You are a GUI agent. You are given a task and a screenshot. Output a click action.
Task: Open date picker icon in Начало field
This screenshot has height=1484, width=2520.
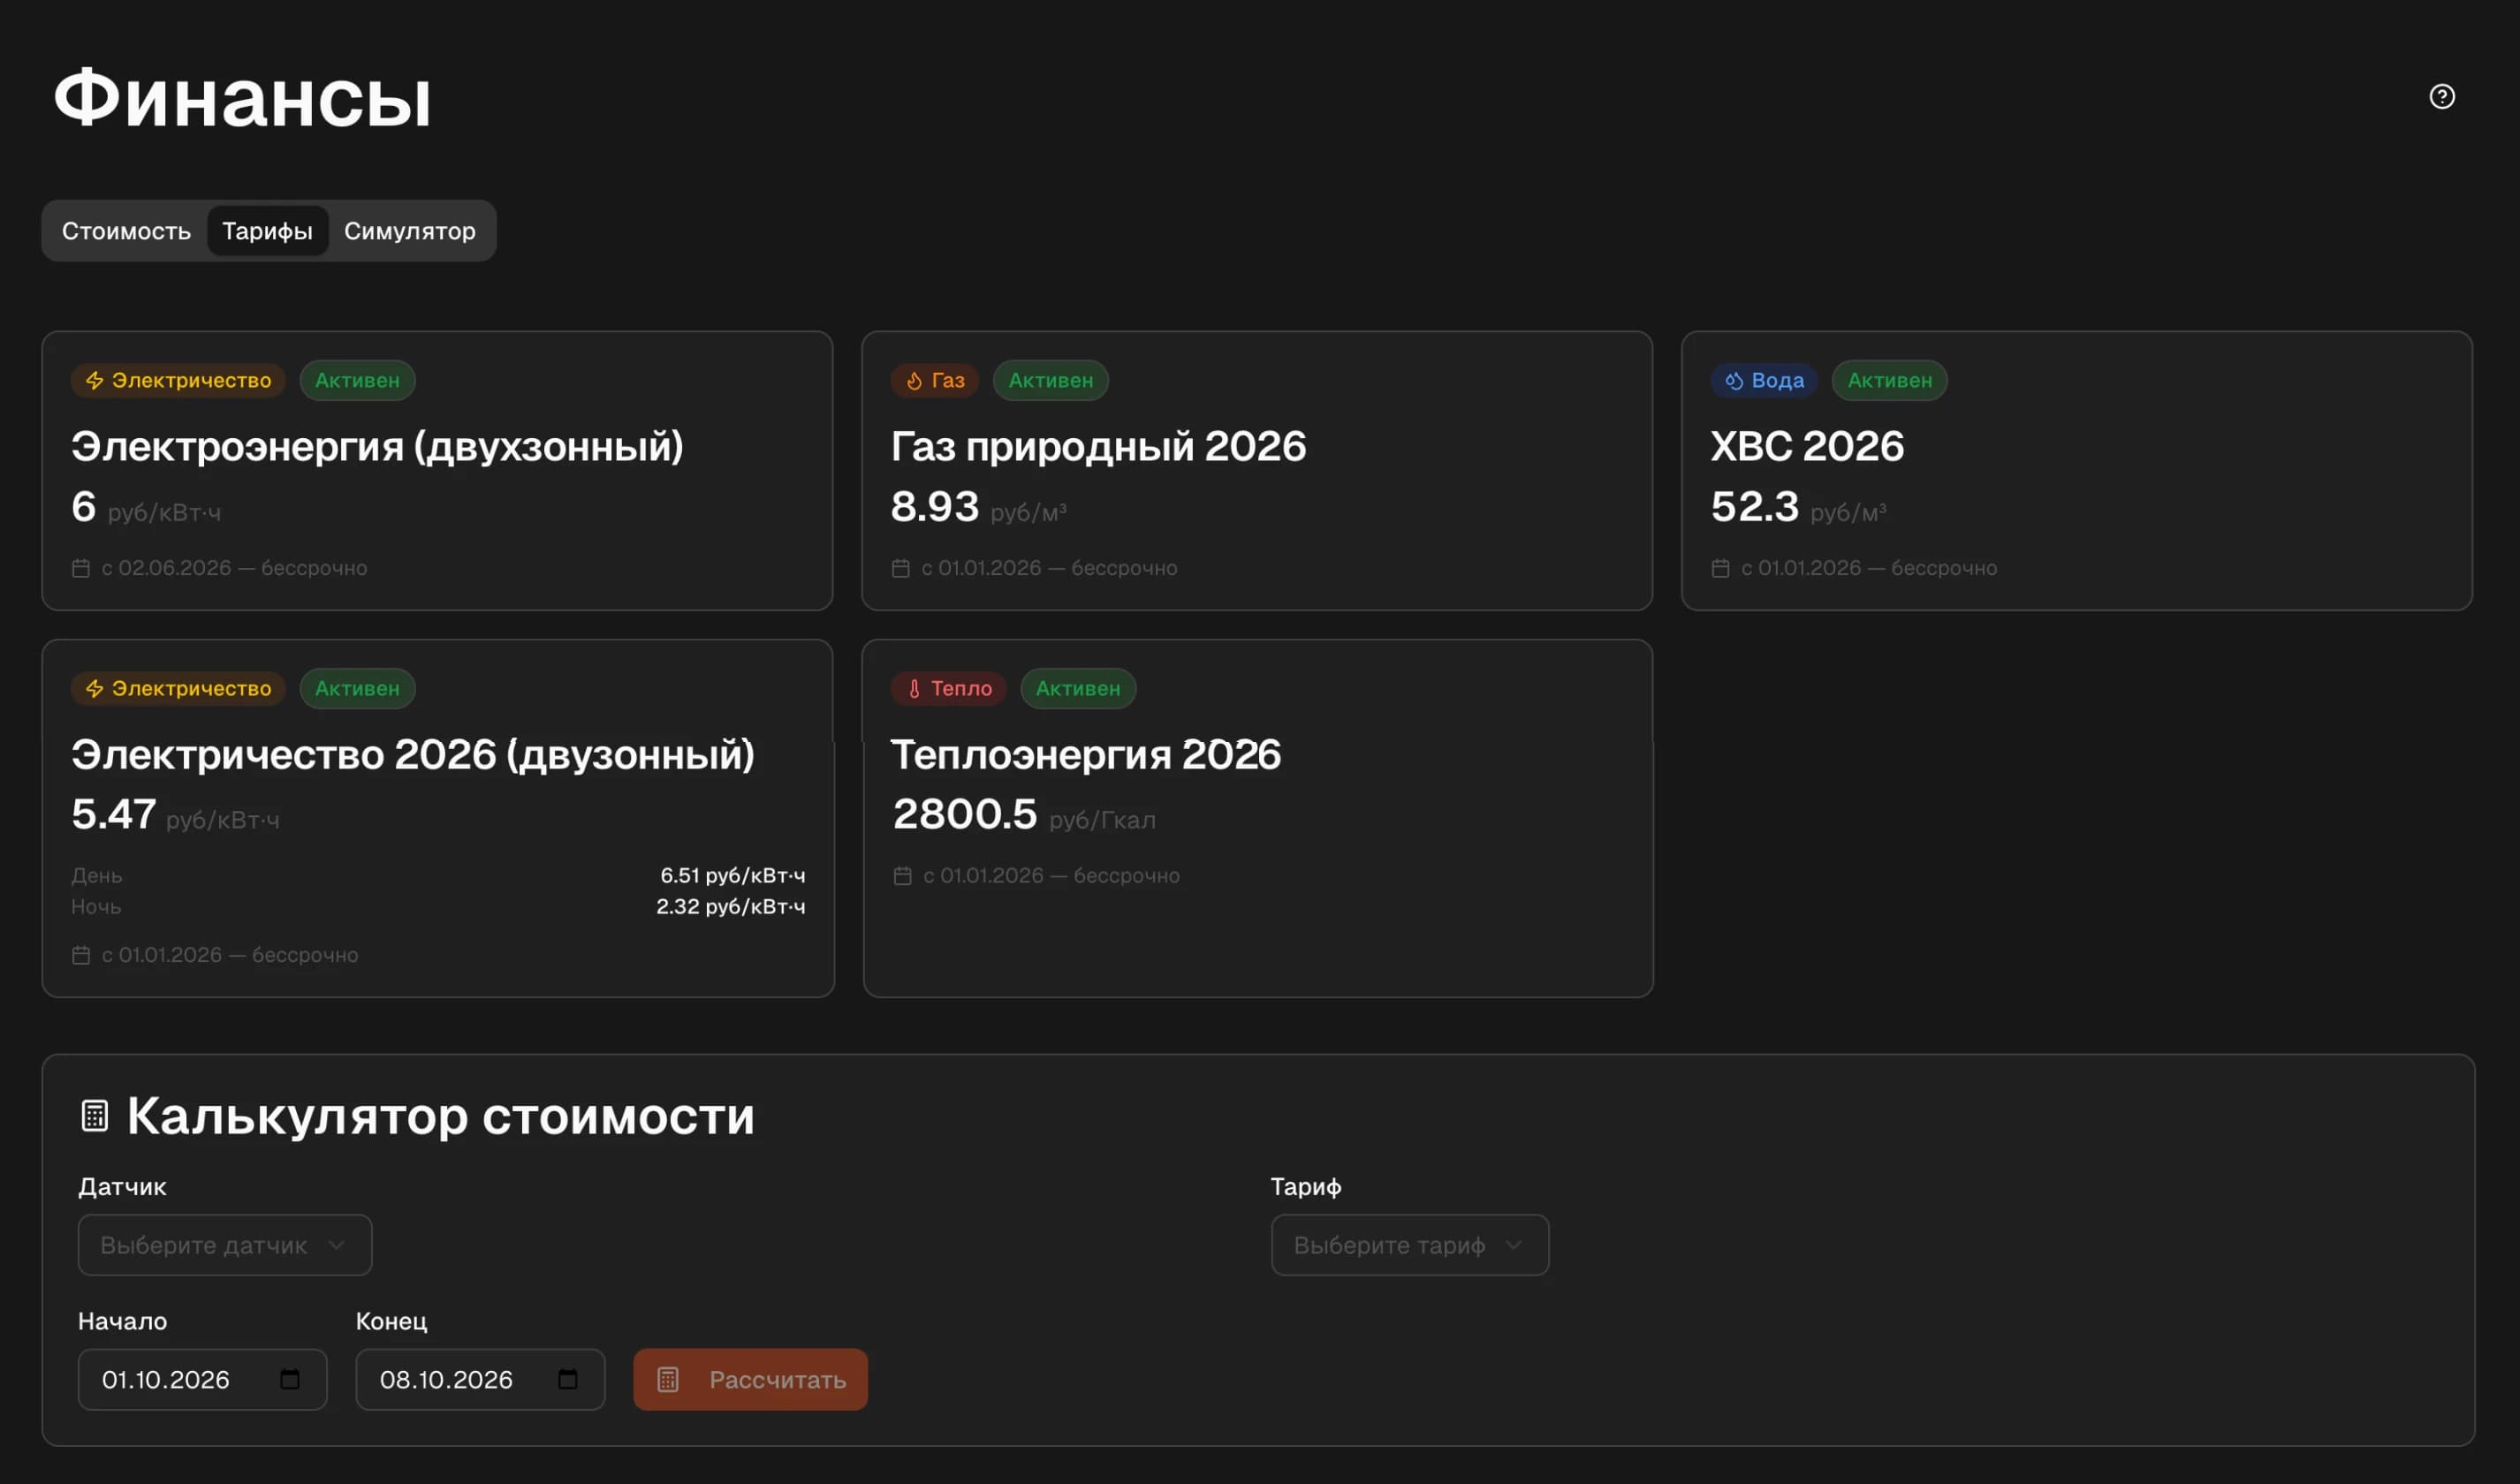click(x=290, y=1379)
